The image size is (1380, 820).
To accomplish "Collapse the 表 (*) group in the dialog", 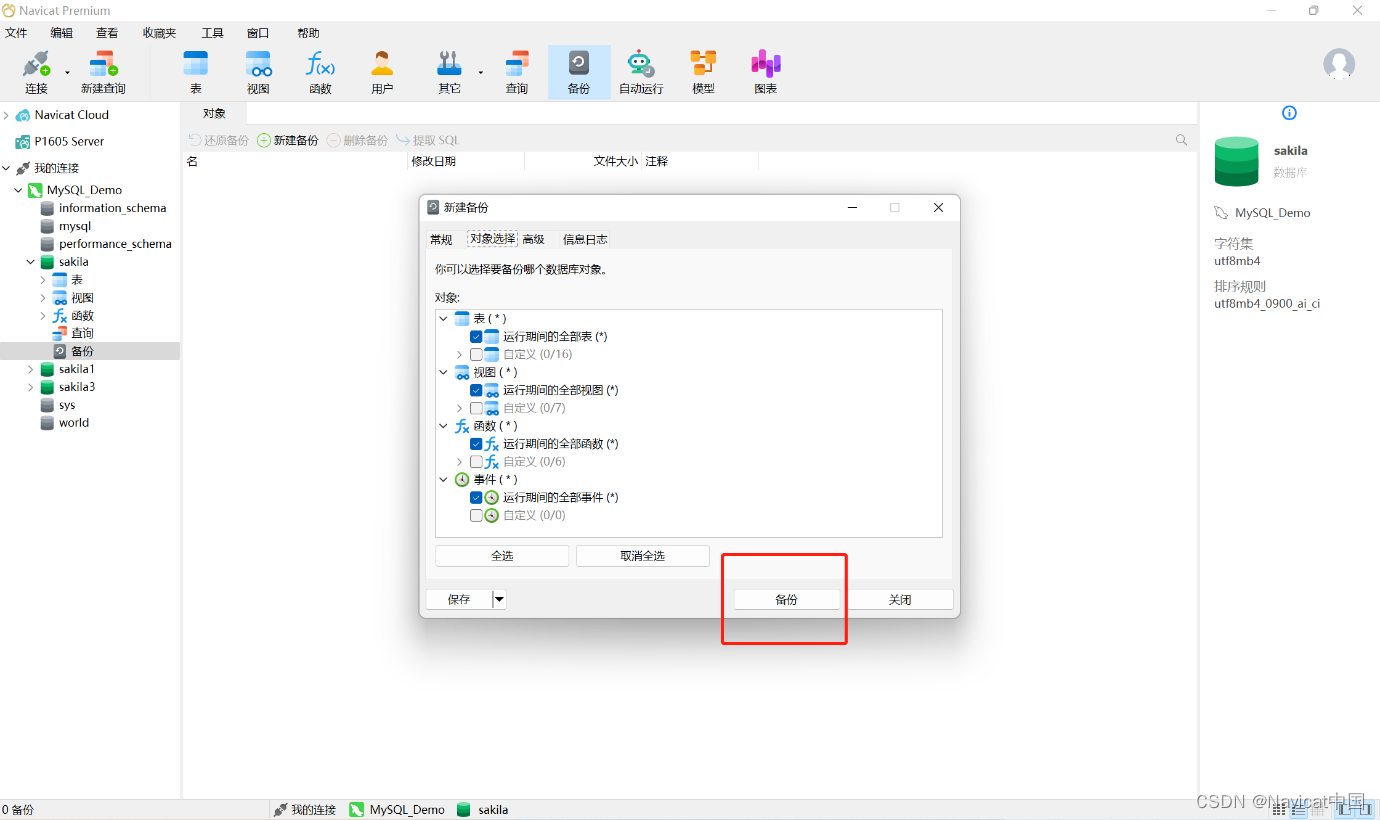I will point(444,319).
